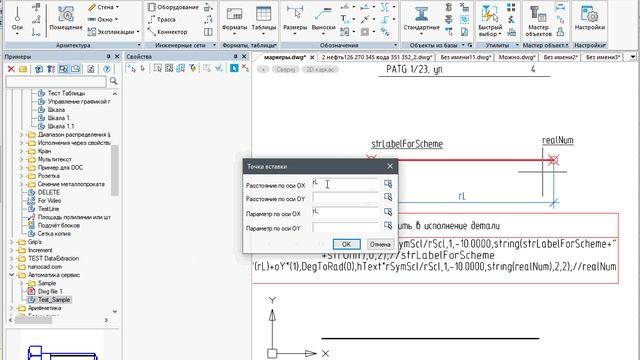The image size is (640, 360).
Task: Launch Мастер объектов object wizard
Action: (x=538, y=20)
